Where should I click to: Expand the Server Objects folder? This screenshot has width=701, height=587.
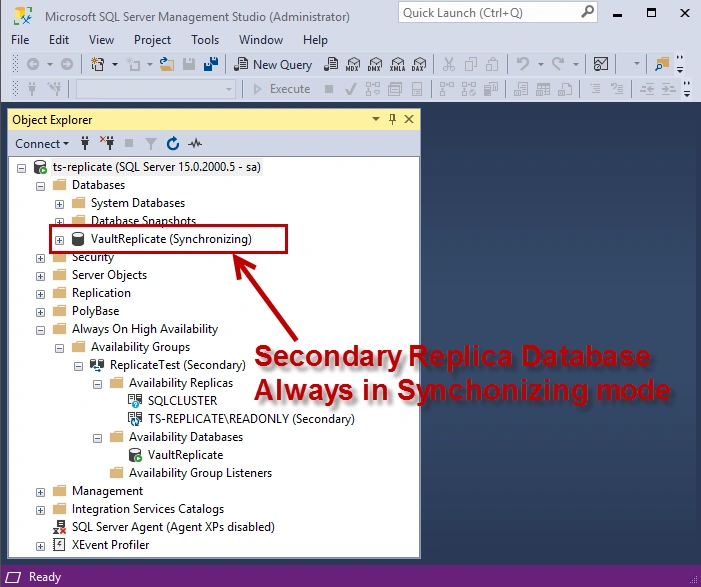pos(40,276)
